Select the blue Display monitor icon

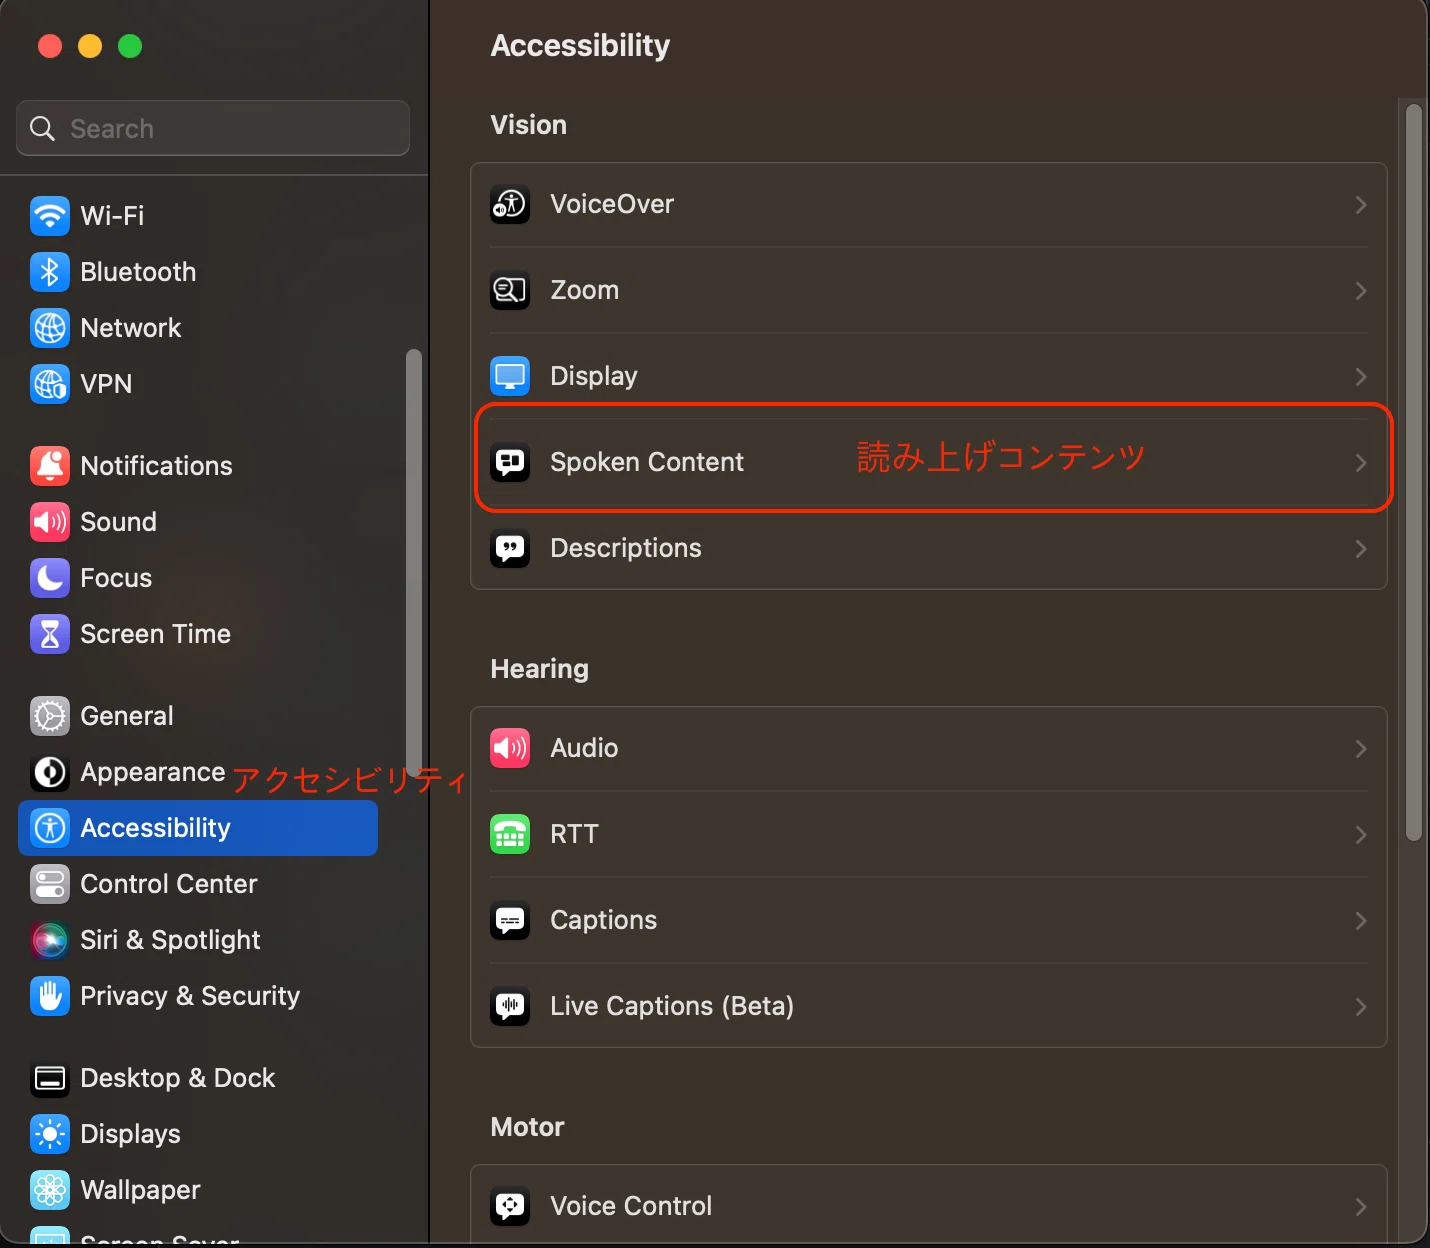point(510,376)
